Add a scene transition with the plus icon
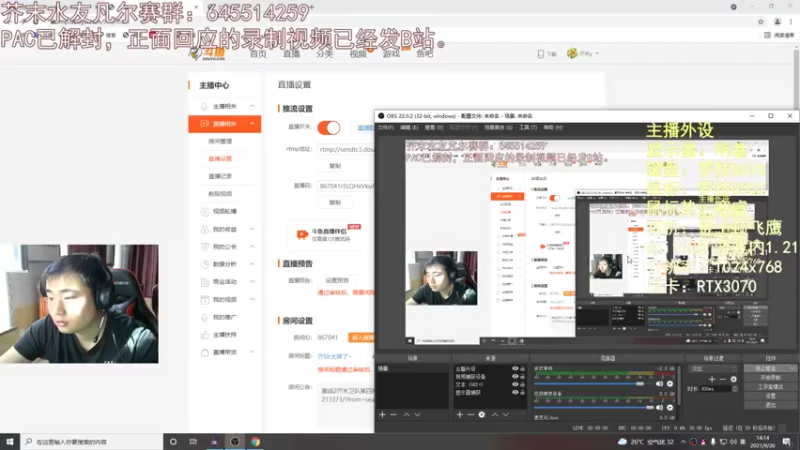This screenshot has width=800, height=450. [x=712, y=379]
